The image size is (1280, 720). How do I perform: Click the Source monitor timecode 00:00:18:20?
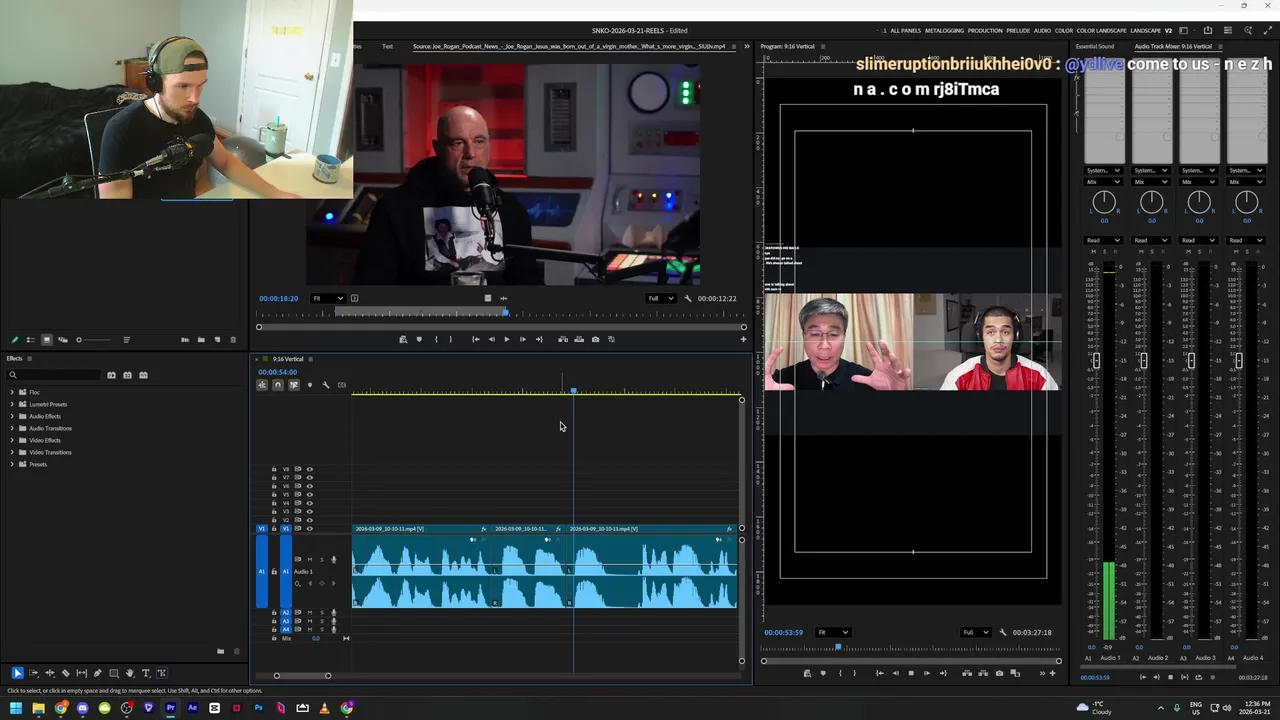(x=278, y=298)
